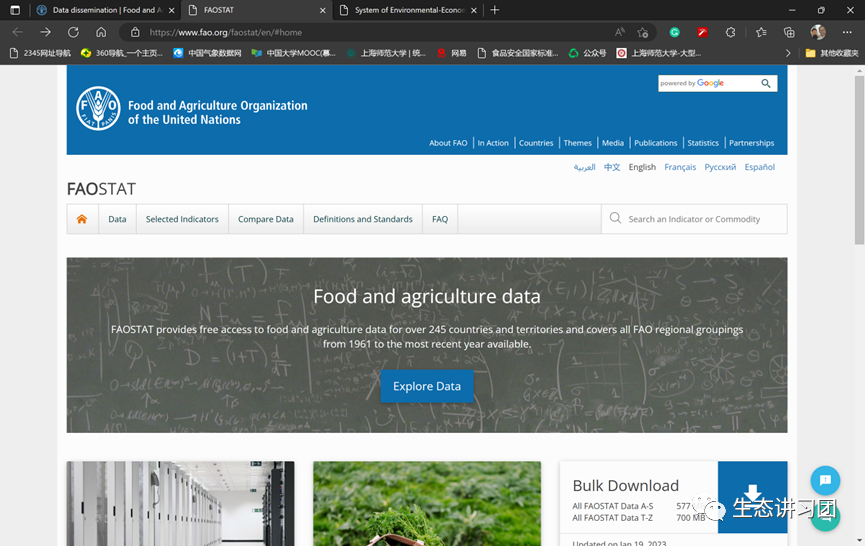Open the Media link

pyautogui.click(x=613, y=143)
